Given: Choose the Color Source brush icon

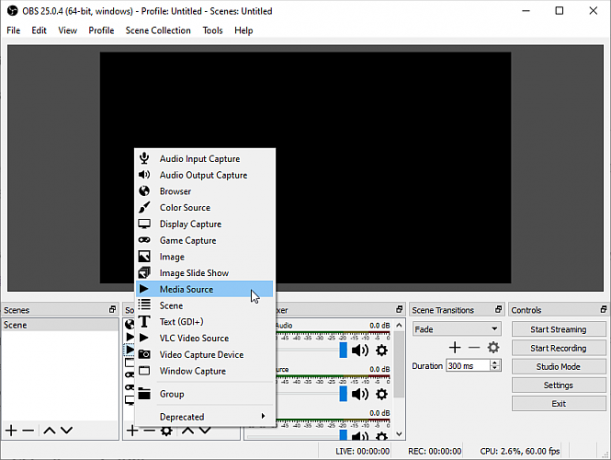Looking at the screenshot, I should click(144, 207).
